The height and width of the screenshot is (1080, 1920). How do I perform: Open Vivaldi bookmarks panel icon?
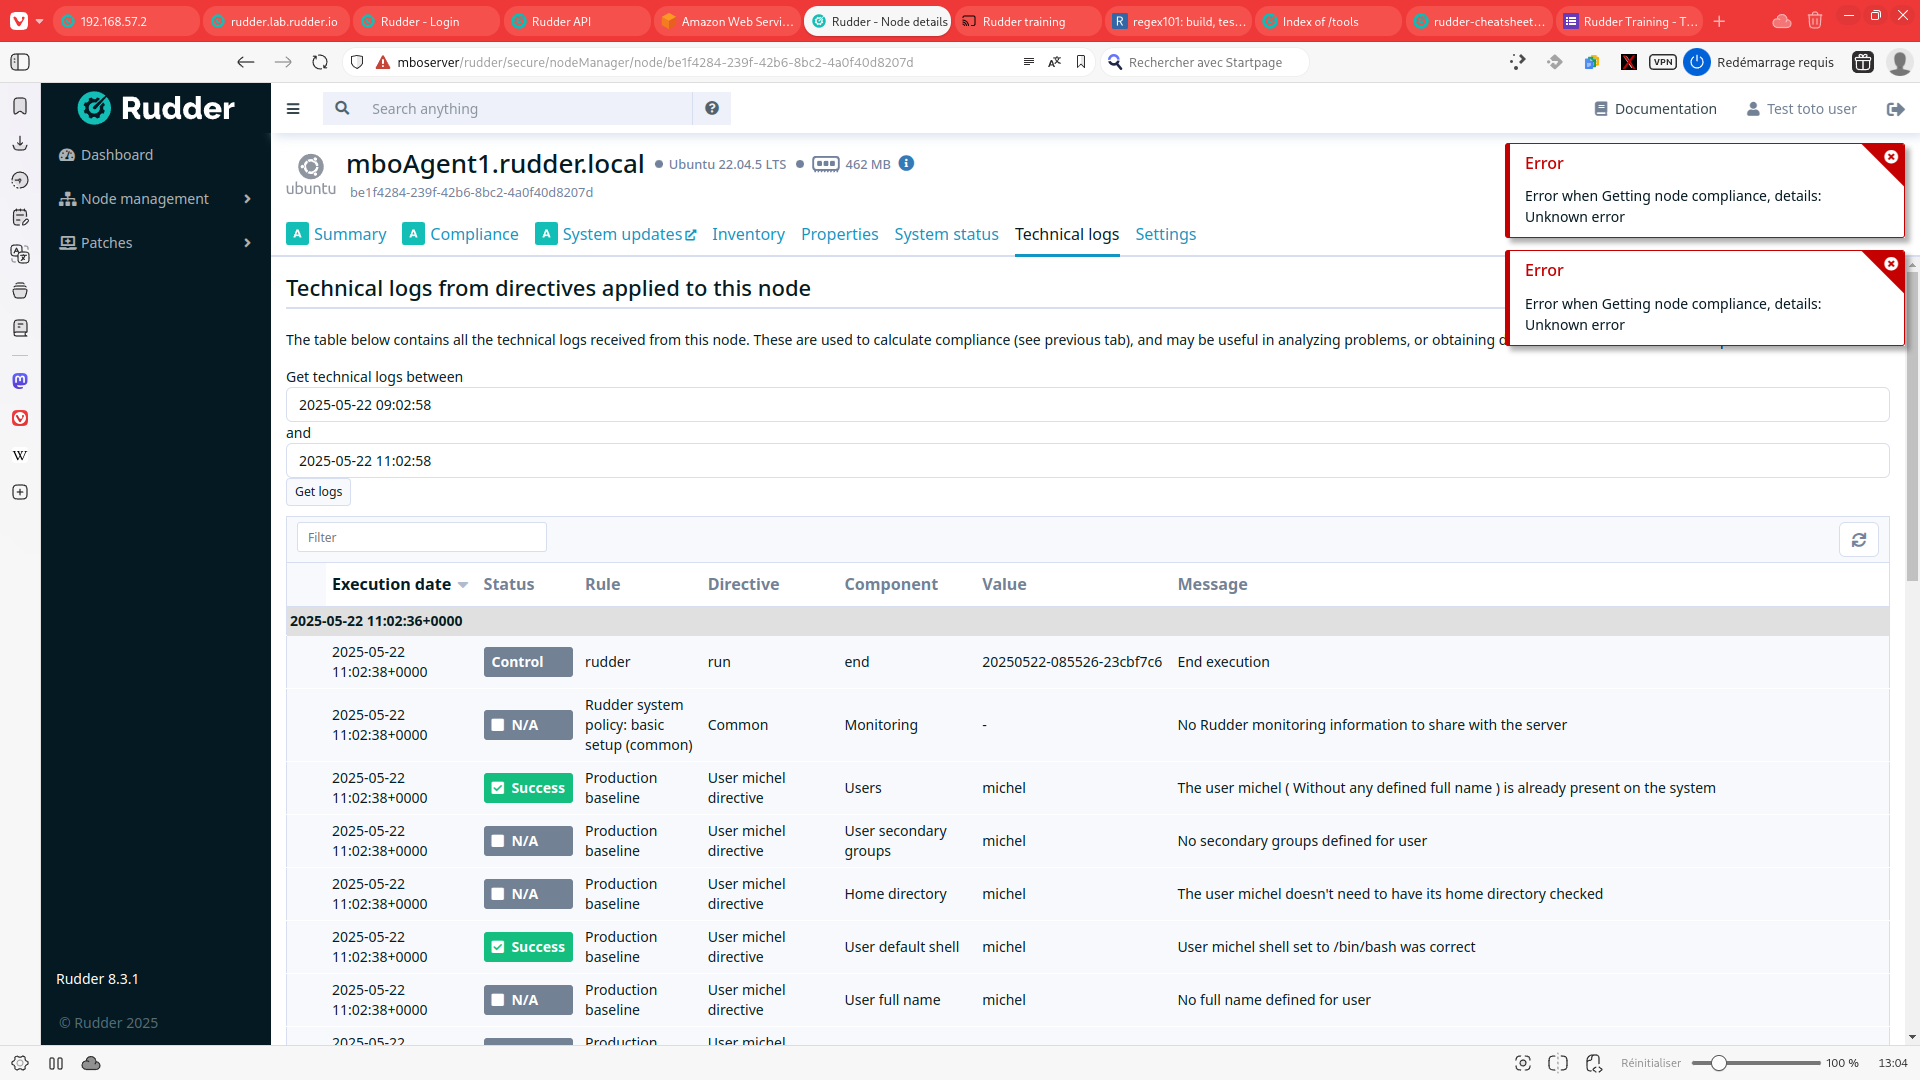click(20, 106)
